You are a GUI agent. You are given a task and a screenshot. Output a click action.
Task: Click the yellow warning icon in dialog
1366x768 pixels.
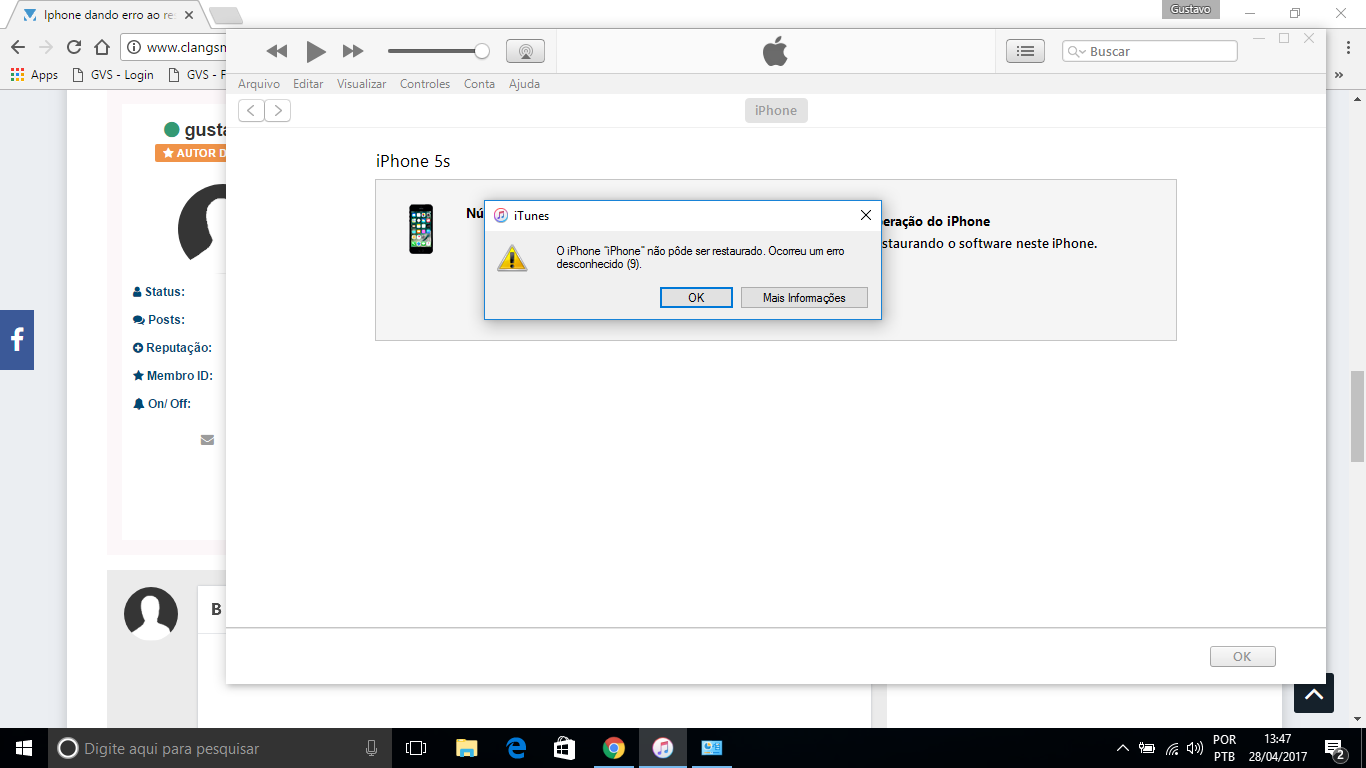[x=512, y=258]
